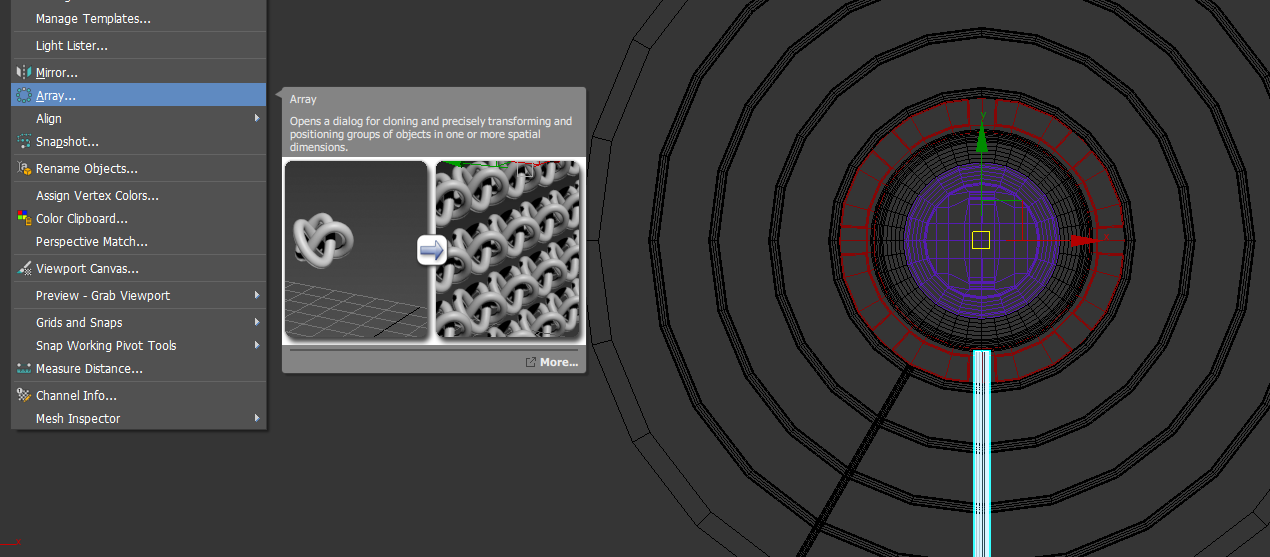The width and height of the screenshot is (1270, 557).
Task: Open Rename Objects dialog
Action: point(138,168)
